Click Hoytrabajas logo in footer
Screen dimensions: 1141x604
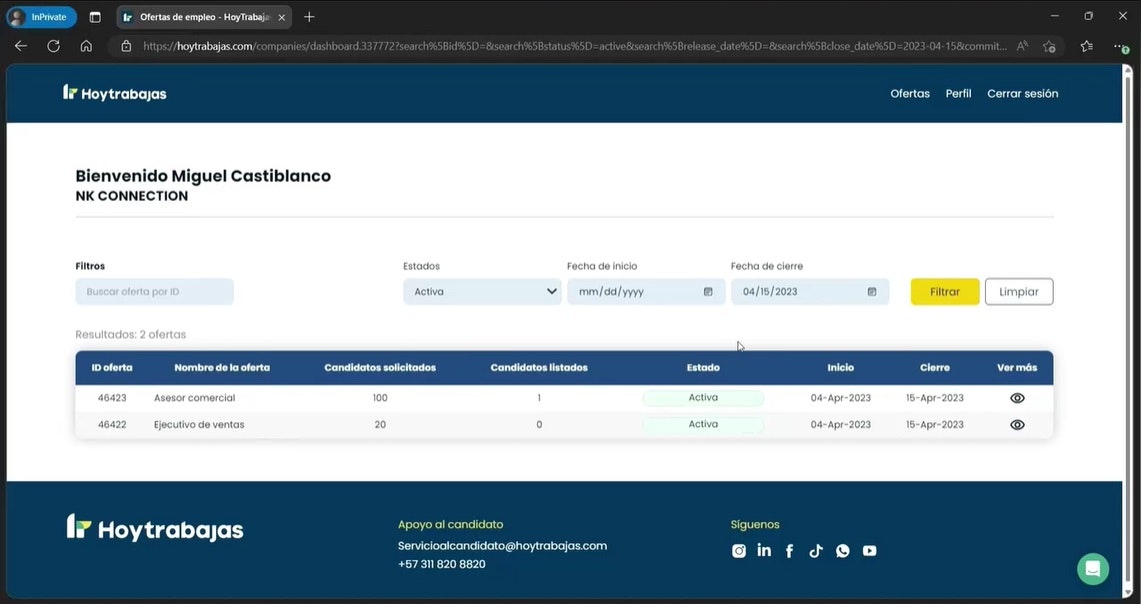coord(155,528)
